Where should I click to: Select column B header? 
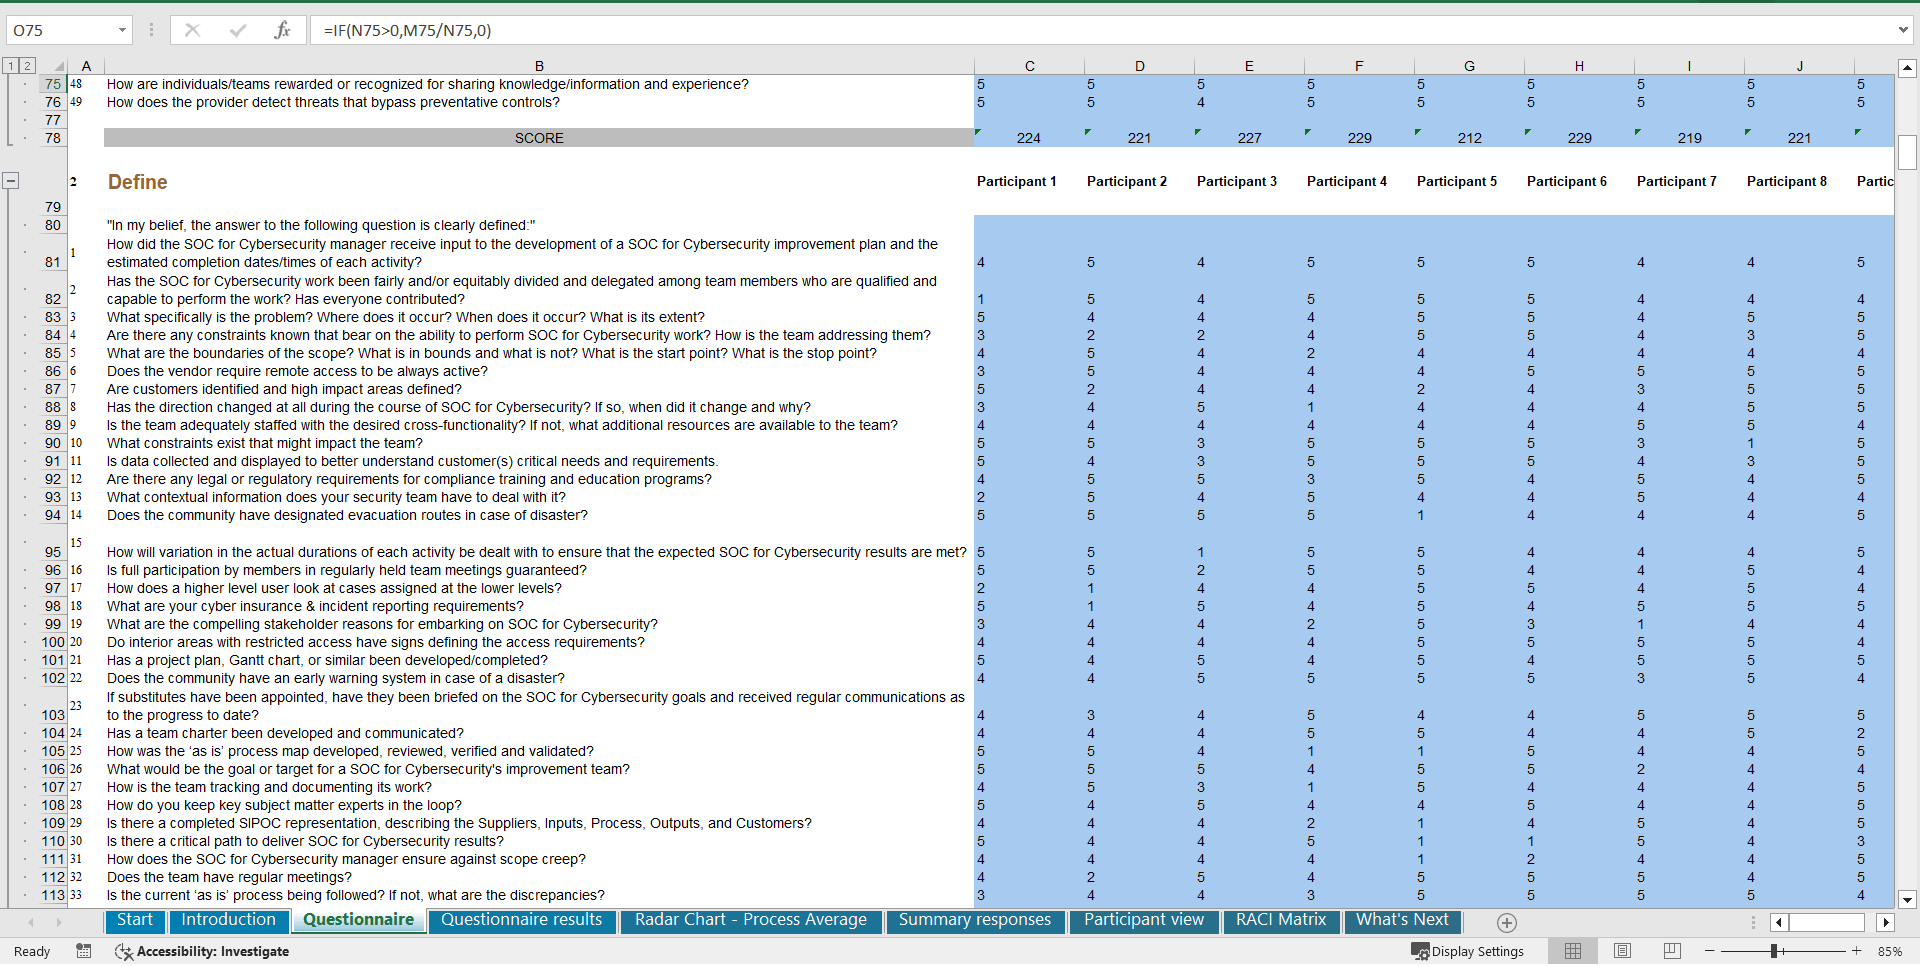[539, 66]
